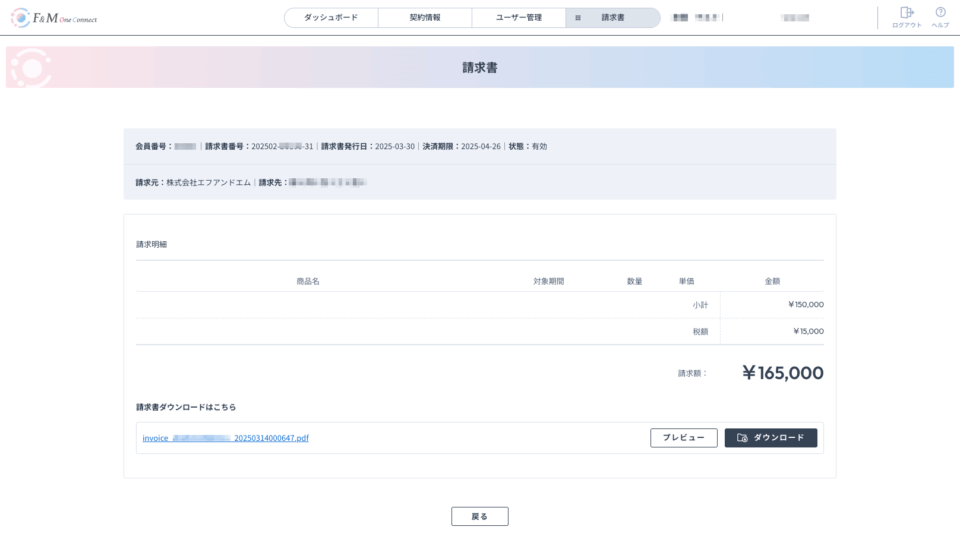The height and width of the screenshot is (555, 960).
Task: Click the logout door icon
Action: pyautogui.click(x=906, y=13)
